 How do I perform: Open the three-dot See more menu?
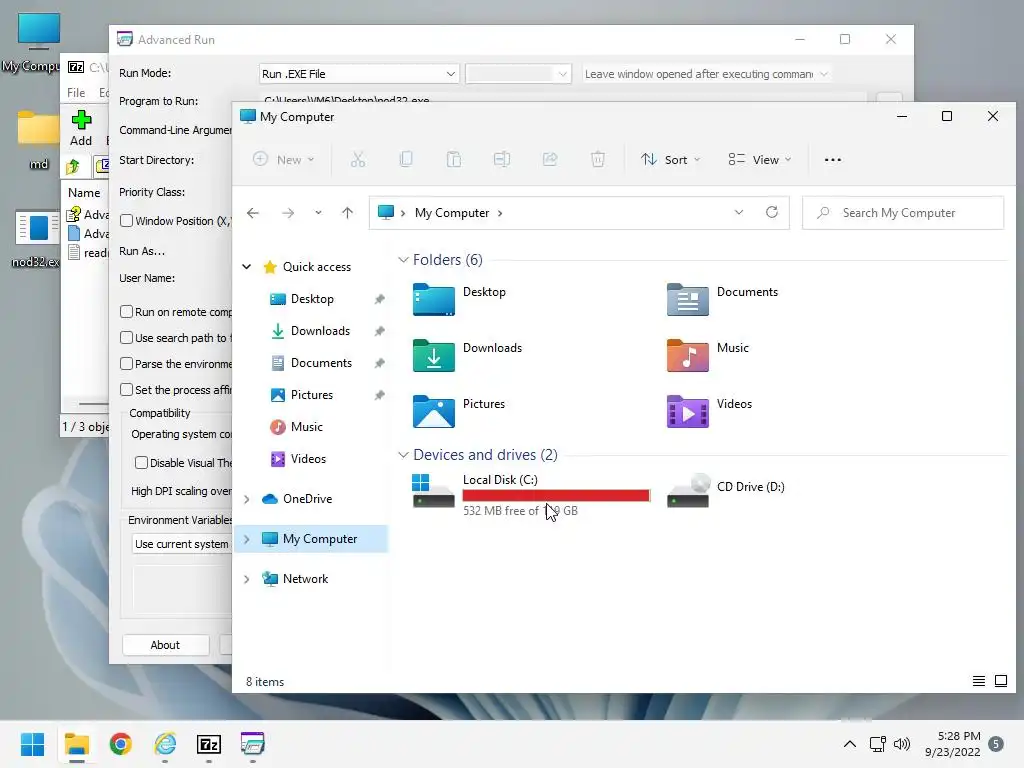(x=833, y=159)
